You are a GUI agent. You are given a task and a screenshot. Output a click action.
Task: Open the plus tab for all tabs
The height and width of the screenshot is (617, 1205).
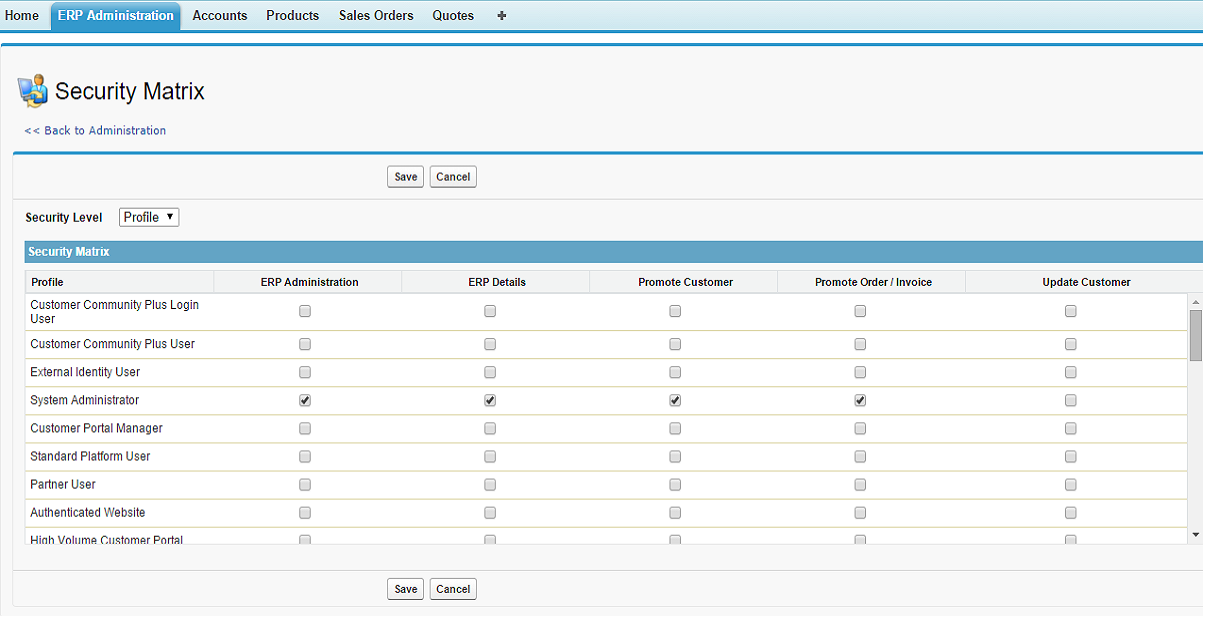coord(501,16)
